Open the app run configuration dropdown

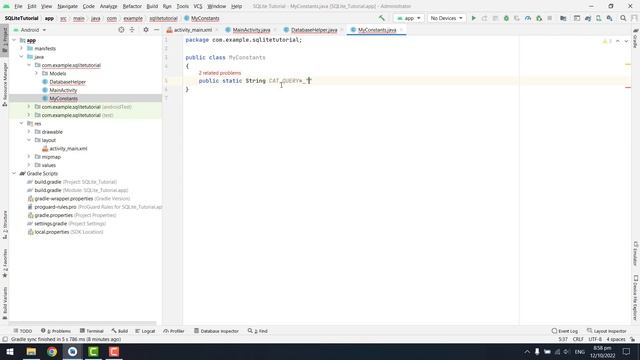coord(409,18)
